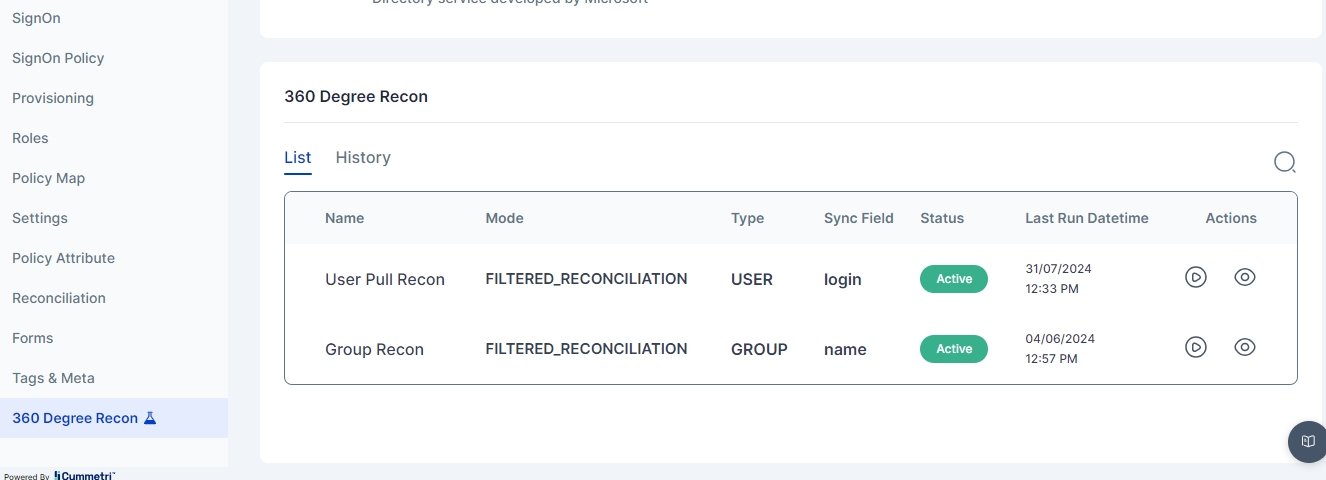The width and height of the screenshot is (1326, 480).
Task: Switch to the History tab
Action: coord(363,158)
